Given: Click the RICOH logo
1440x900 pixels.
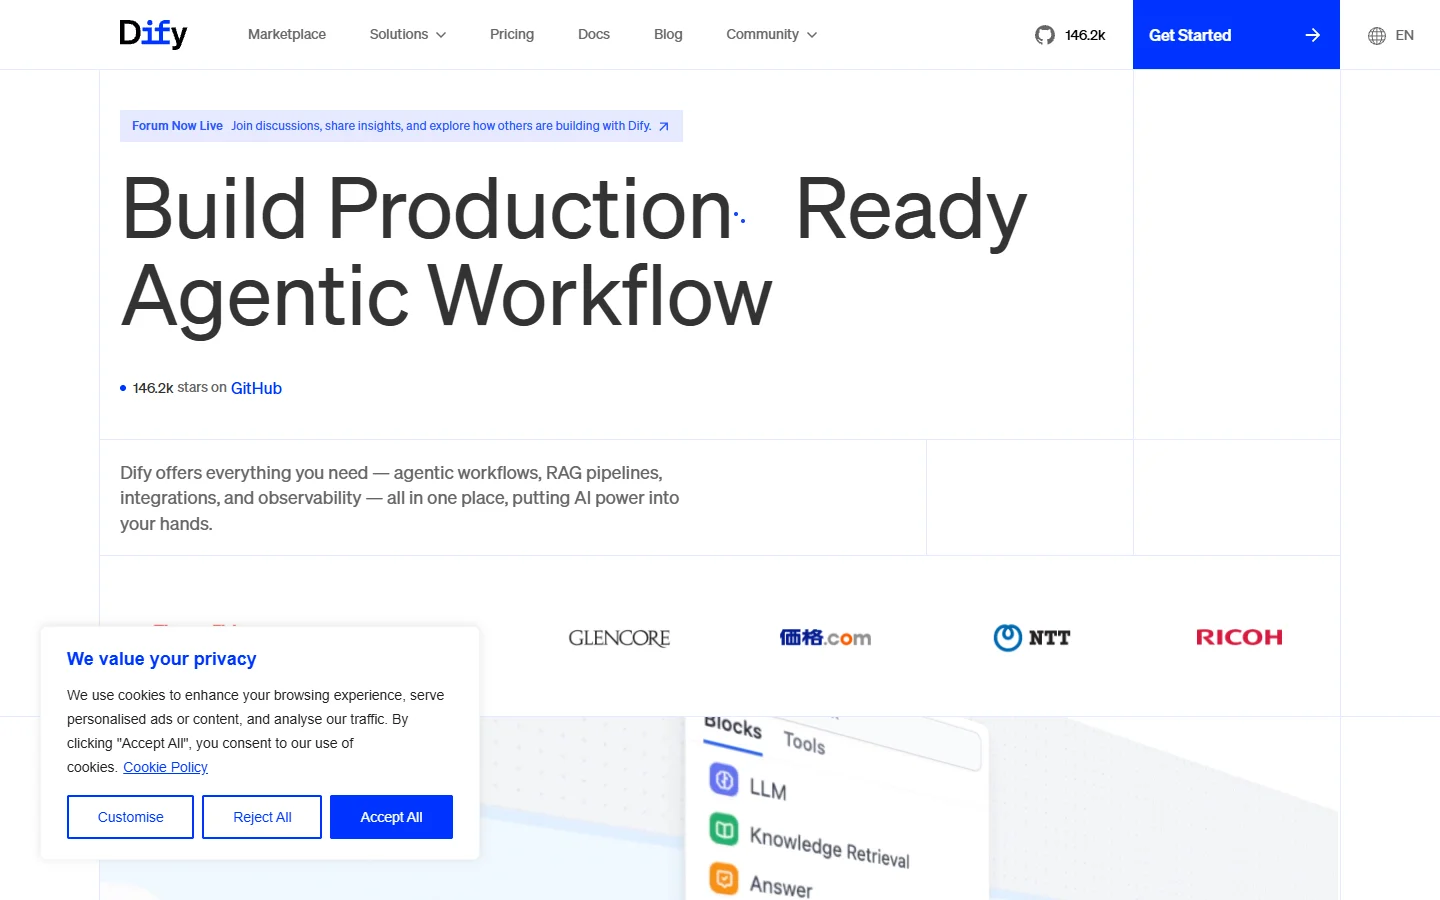Looking at the screenshot, I should pyautogui.click(x=1239, y=637).
